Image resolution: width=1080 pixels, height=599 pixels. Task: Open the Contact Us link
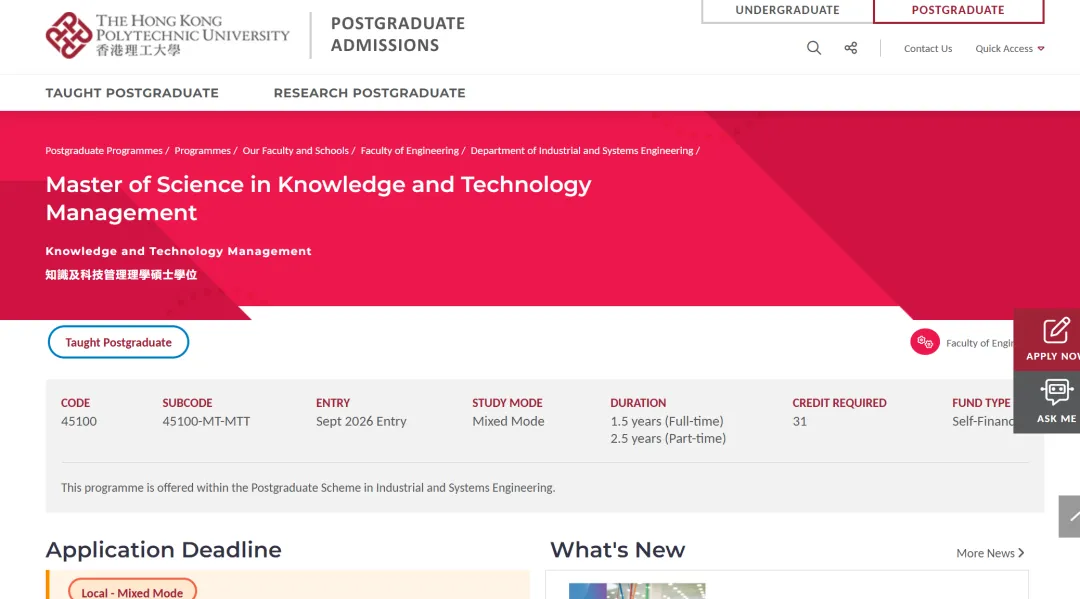[927, 49]
